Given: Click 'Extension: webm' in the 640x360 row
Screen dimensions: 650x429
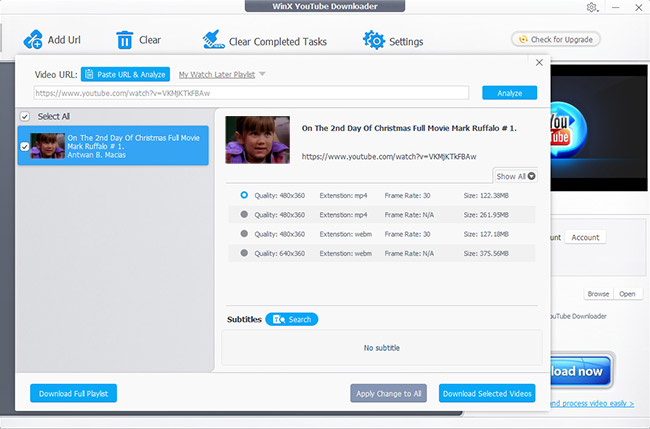Looking at the screenshot, I should 346,253.
